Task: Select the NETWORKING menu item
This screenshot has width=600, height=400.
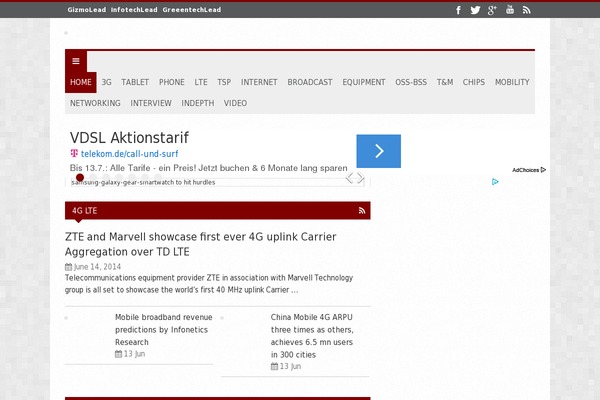Action: [95, 103]
